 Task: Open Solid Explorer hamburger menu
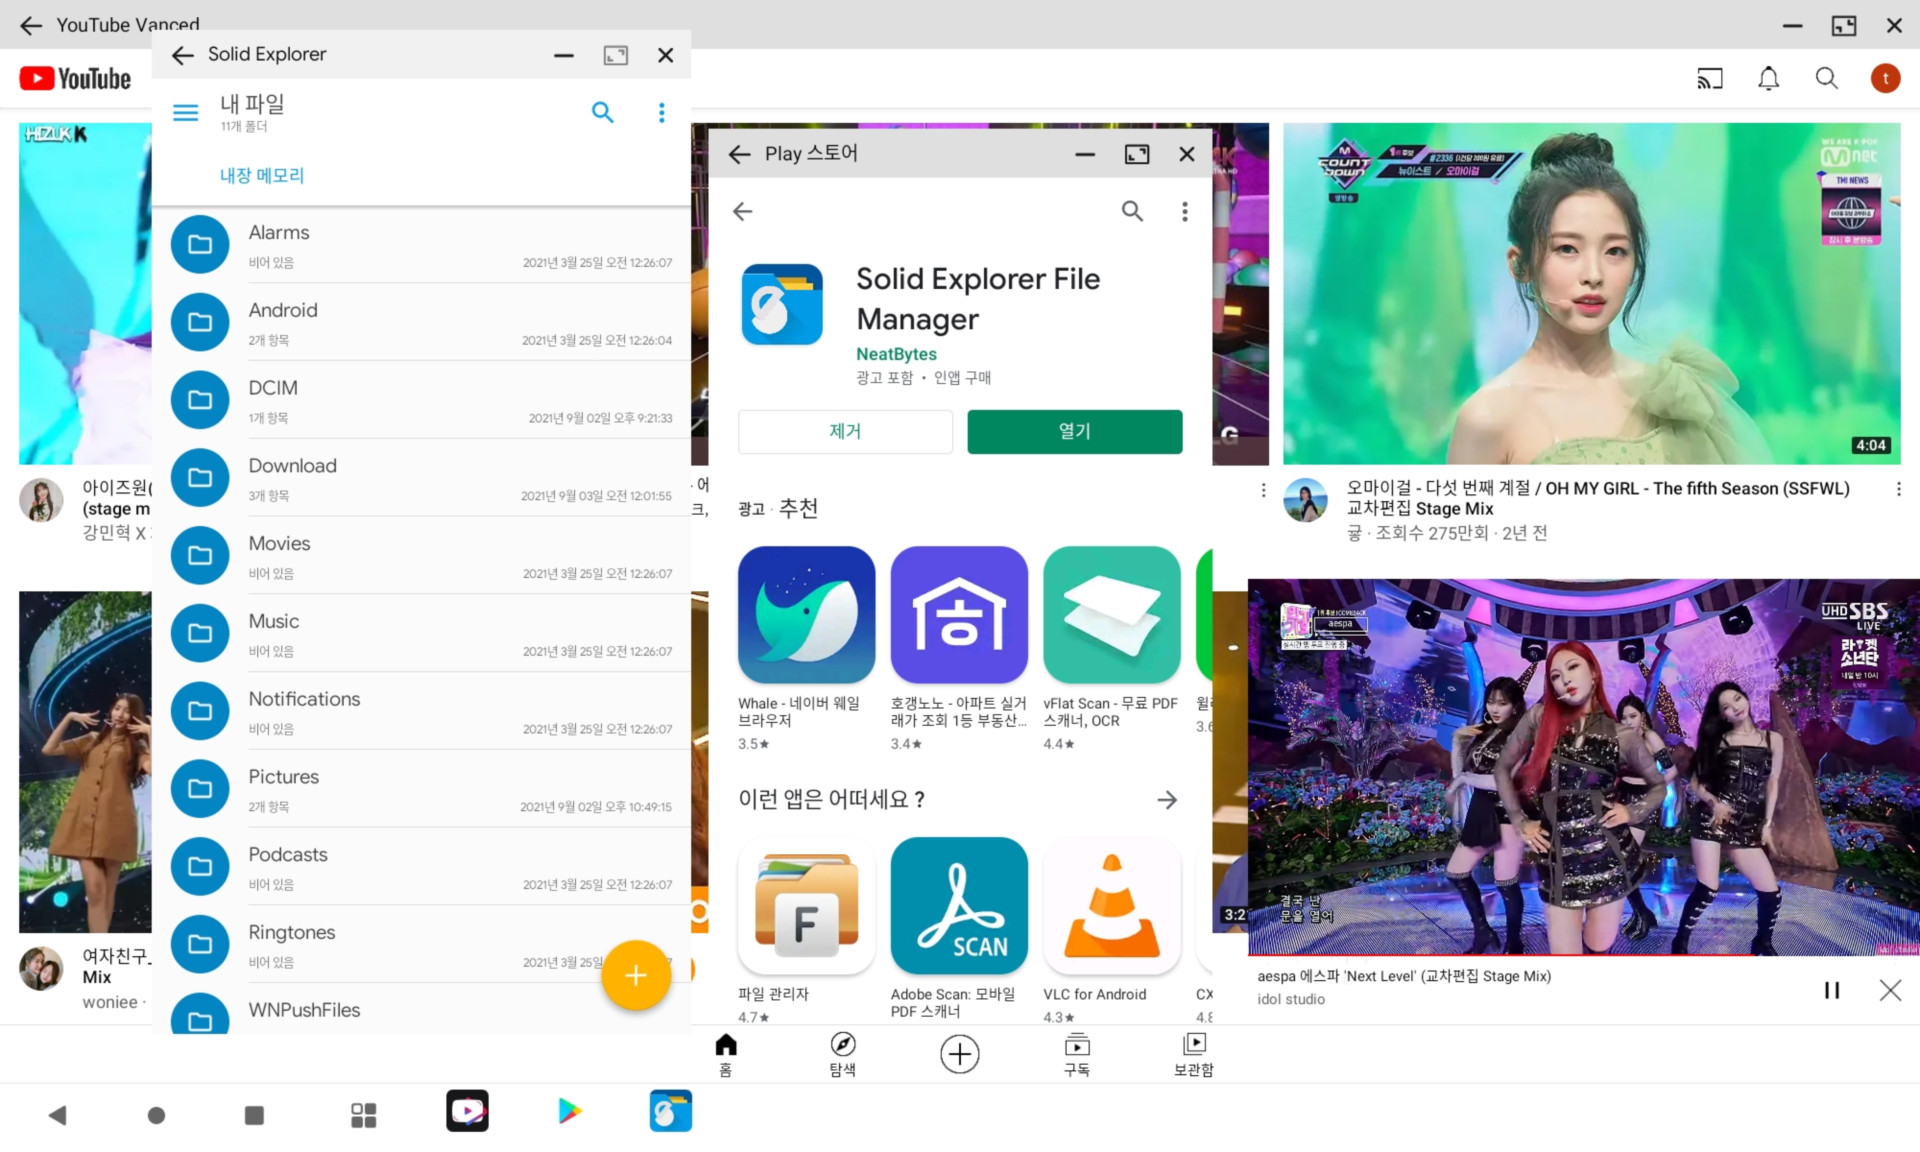[186, 112]
